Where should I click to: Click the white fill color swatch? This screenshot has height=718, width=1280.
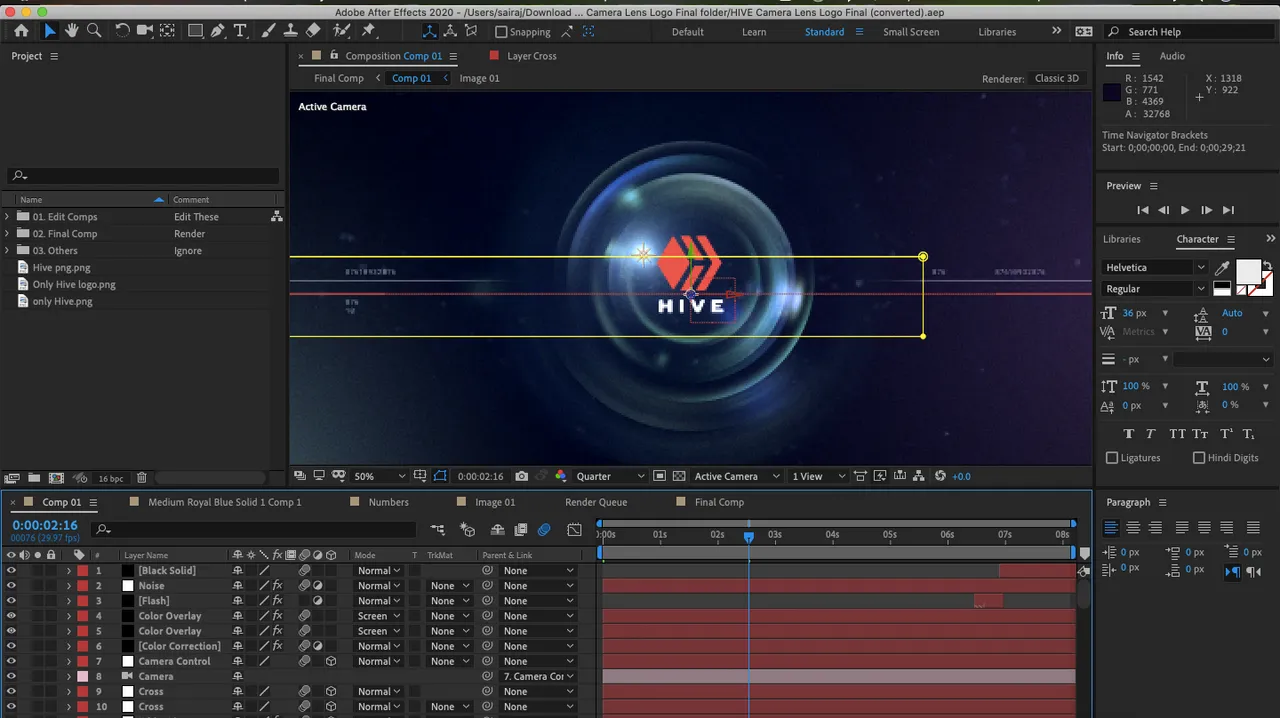tap(1248, 271)
